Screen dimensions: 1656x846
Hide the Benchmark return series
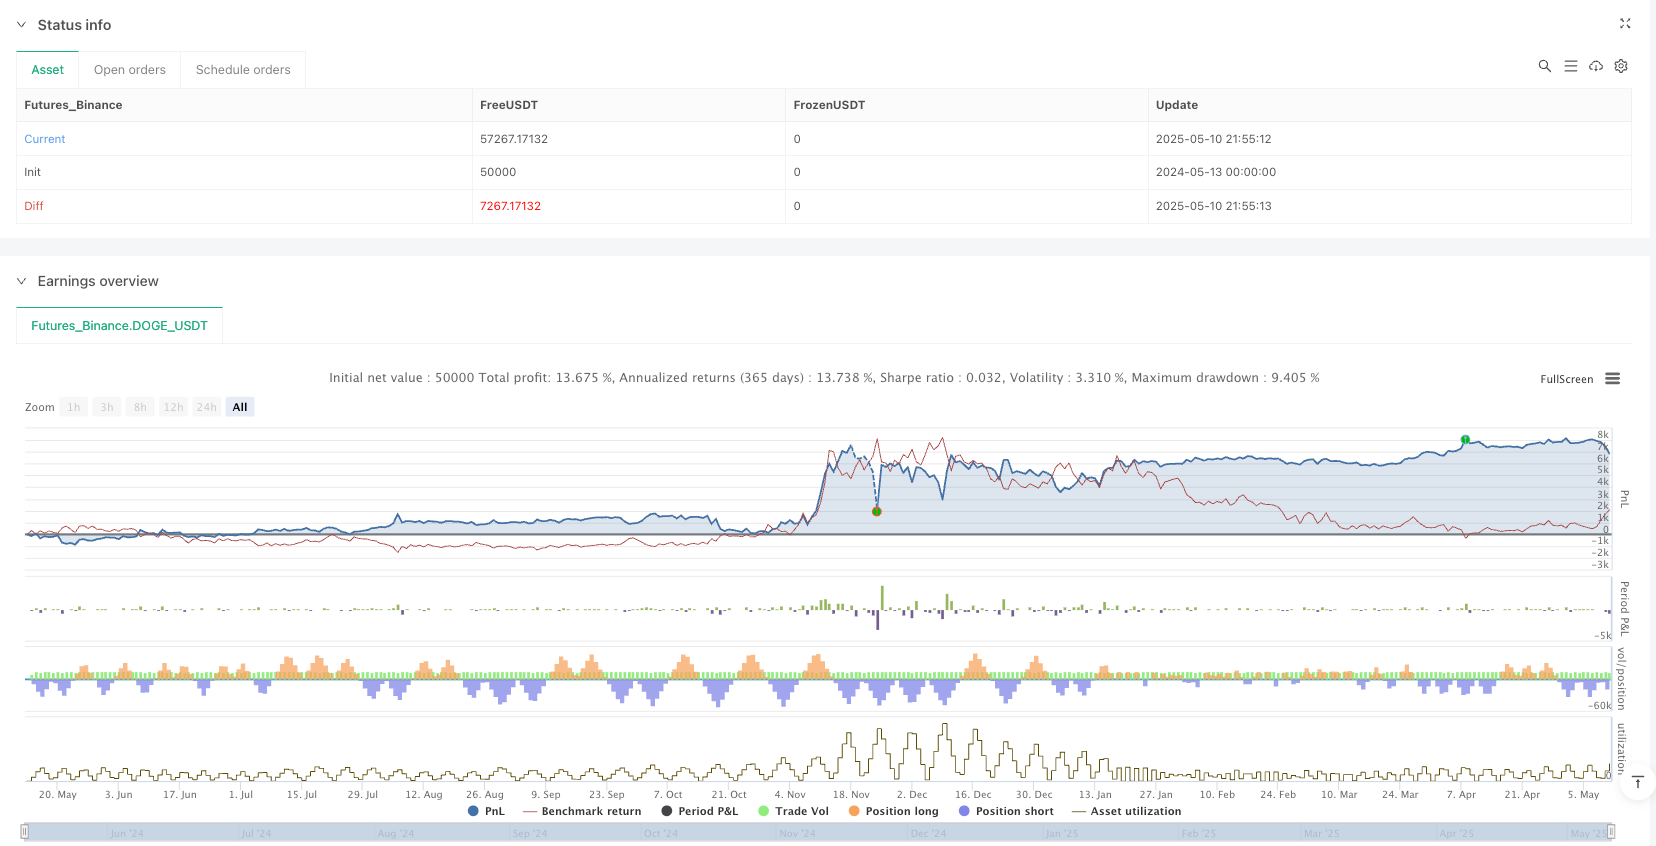[x=582, y=811]
